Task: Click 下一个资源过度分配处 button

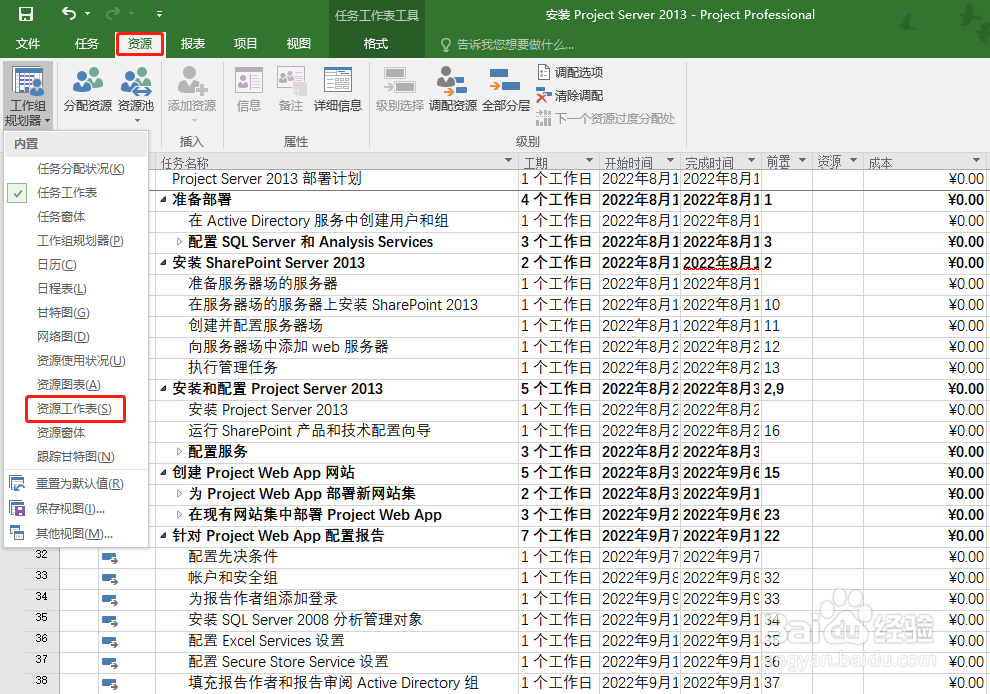Action: (x=605, y=118)
